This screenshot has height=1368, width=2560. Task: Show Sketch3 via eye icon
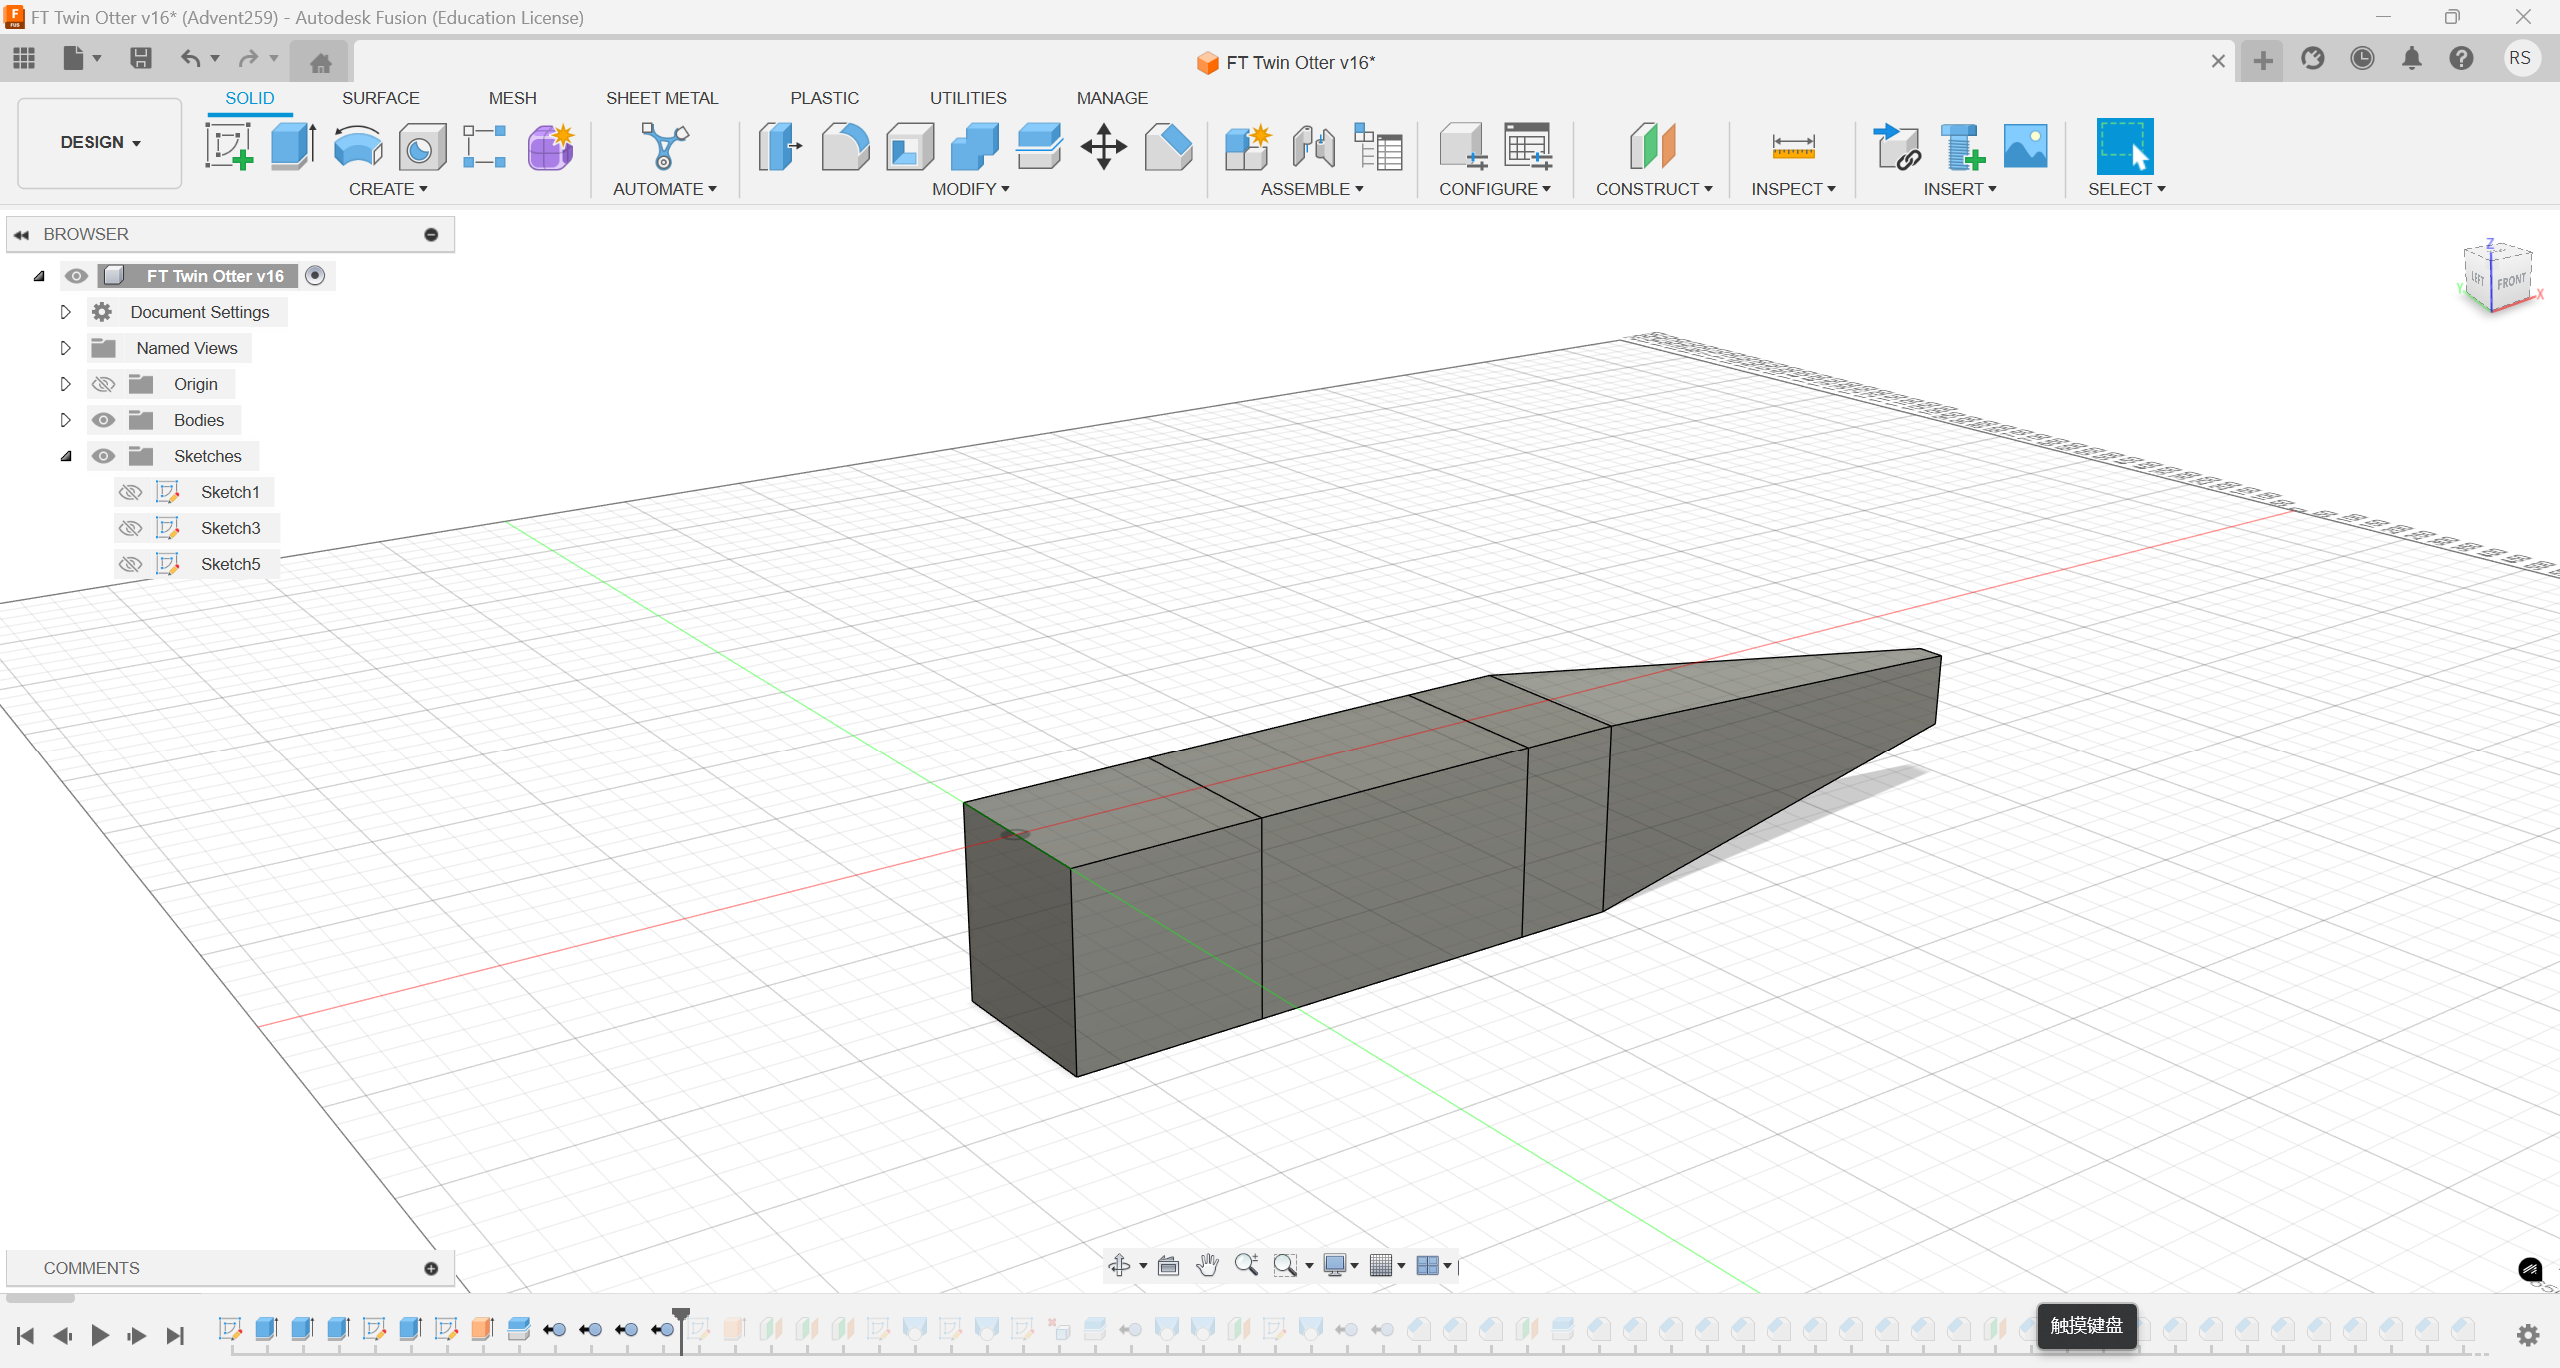click(130, 528)
